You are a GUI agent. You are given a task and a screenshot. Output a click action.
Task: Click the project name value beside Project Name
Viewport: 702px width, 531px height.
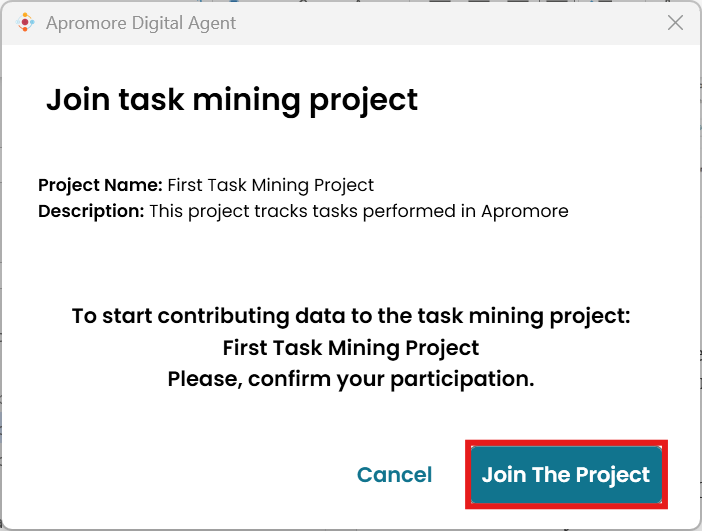coord(270,185)
